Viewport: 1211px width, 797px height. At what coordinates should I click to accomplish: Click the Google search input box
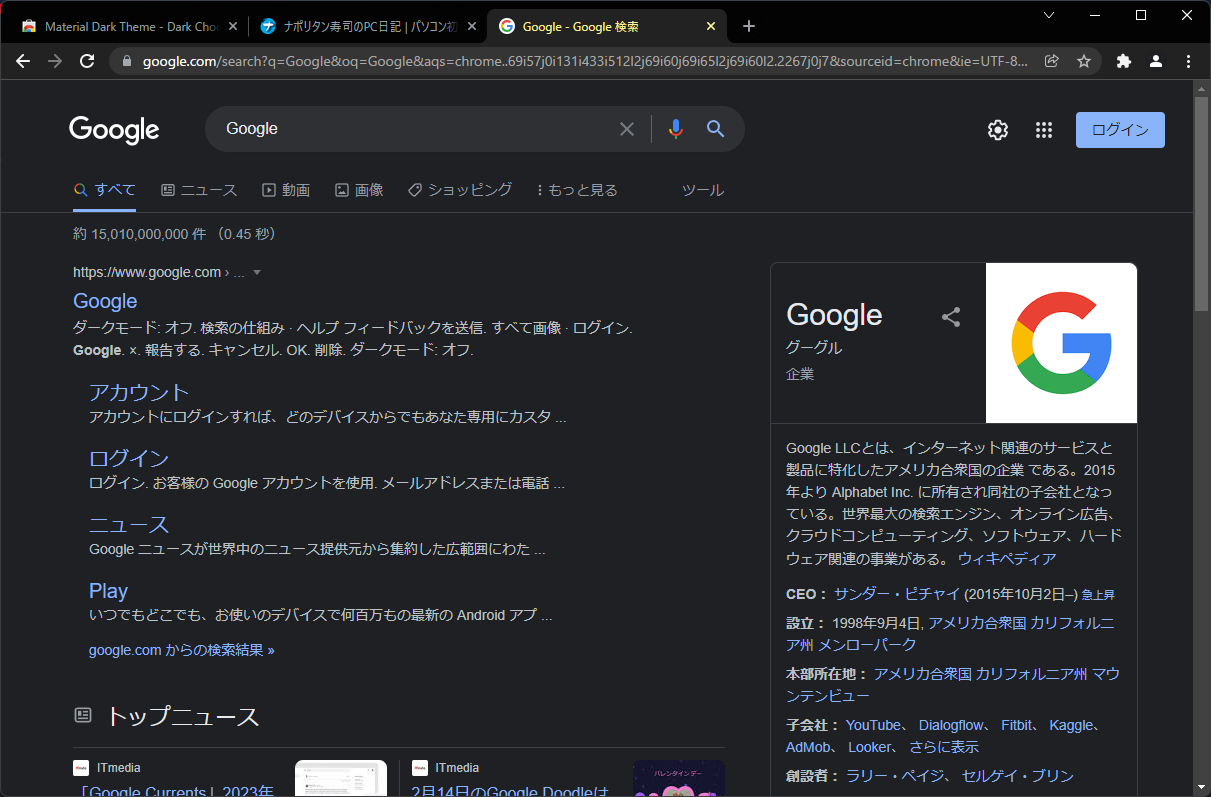coord(415,129)
